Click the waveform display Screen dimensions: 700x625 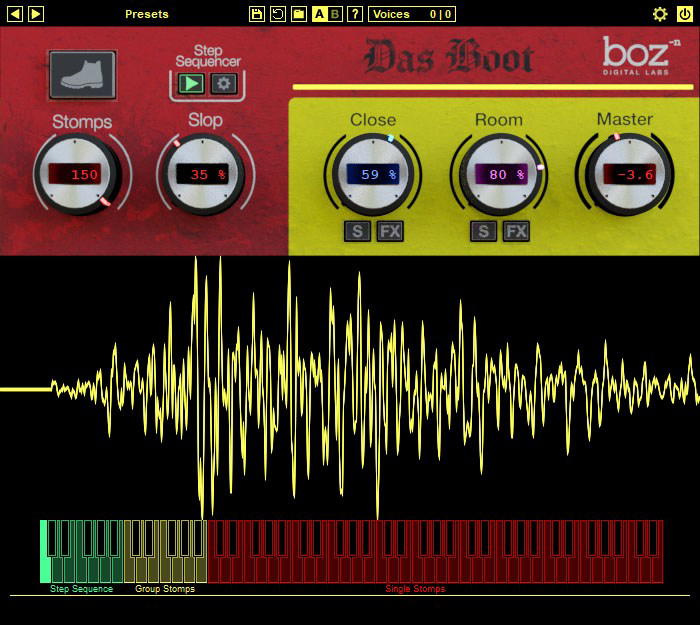click(350, 388)
